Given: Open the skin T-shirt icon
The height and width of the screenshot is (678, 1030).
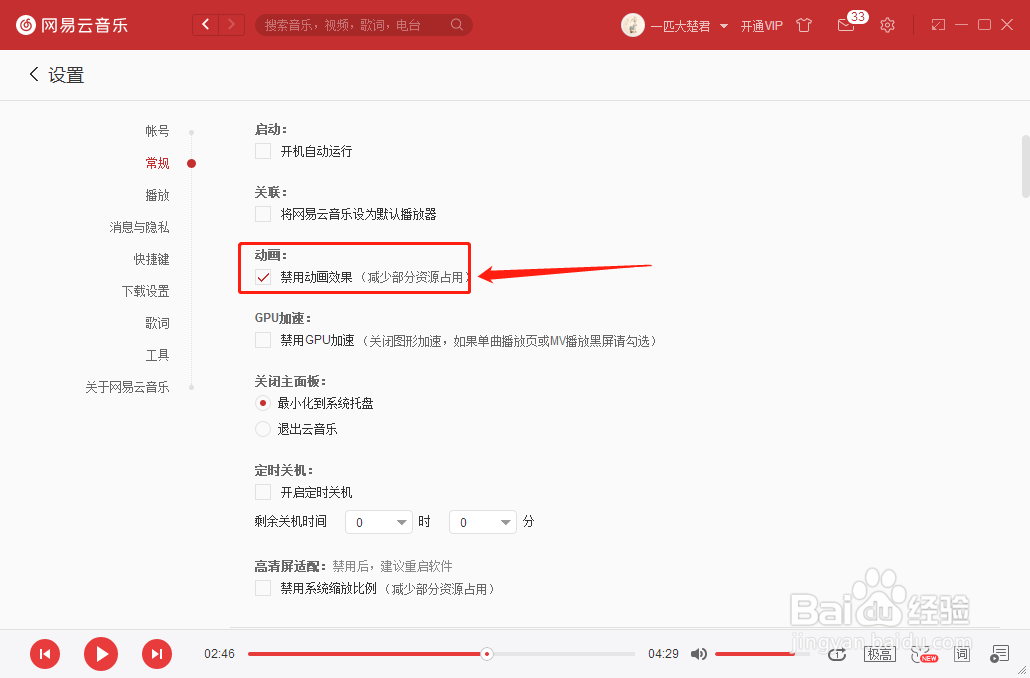Looking at the screenshot, I should pos(803,25).
